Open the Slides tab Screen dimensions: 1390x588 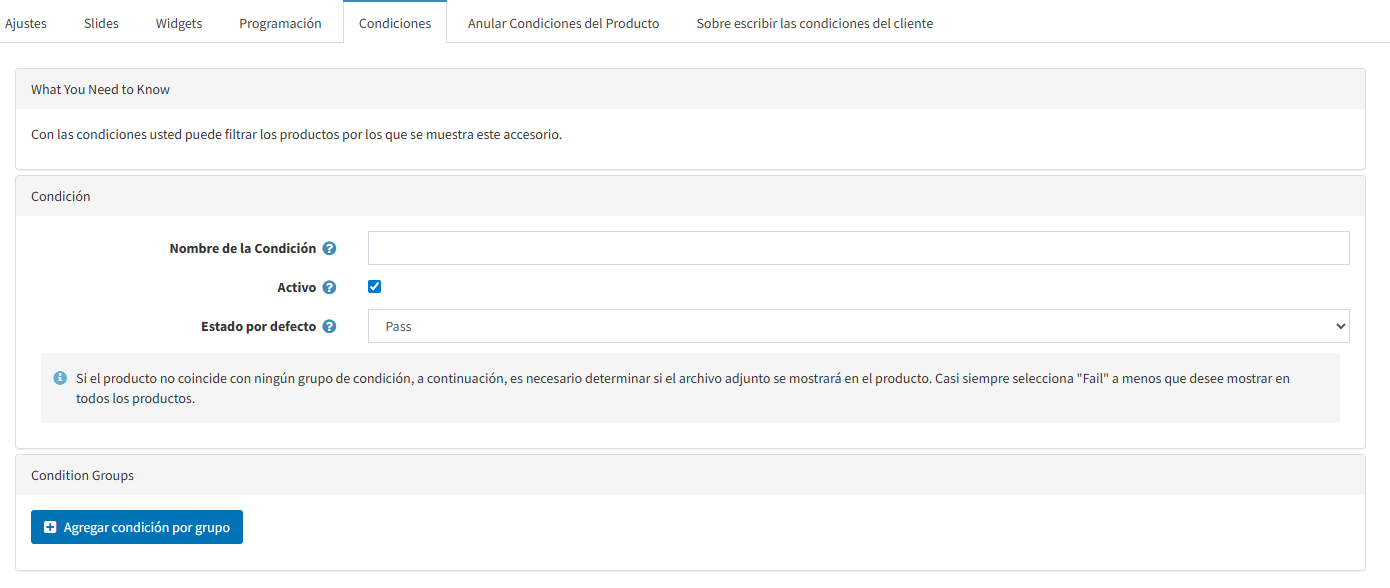(x=101, y=23)
